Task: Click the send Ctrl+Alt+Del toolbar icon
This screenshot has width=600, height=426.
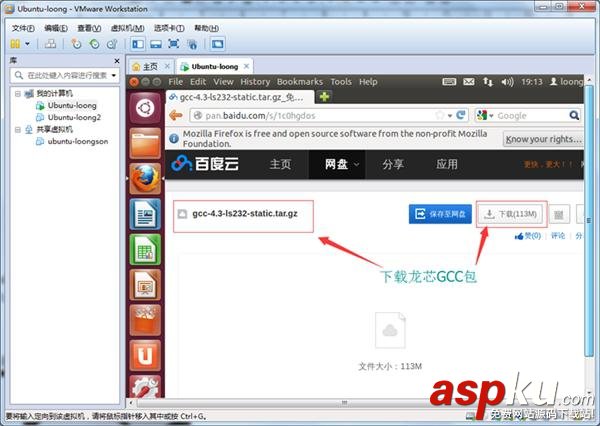Action: pyautogui.click(x=50, y=44)
